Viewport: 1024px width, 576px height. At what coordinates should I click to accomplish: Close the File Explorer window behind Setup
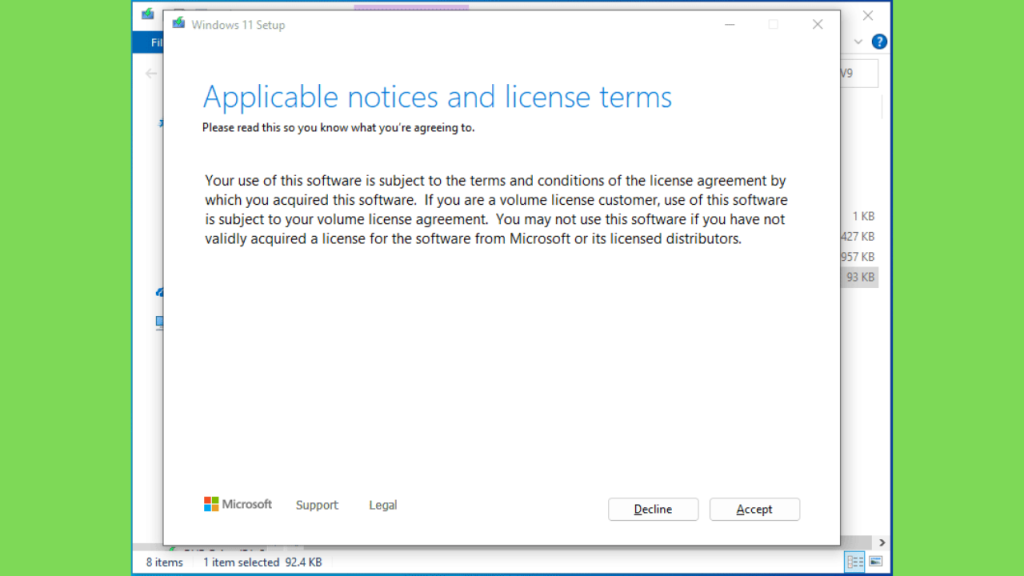[x=868, y=16]
